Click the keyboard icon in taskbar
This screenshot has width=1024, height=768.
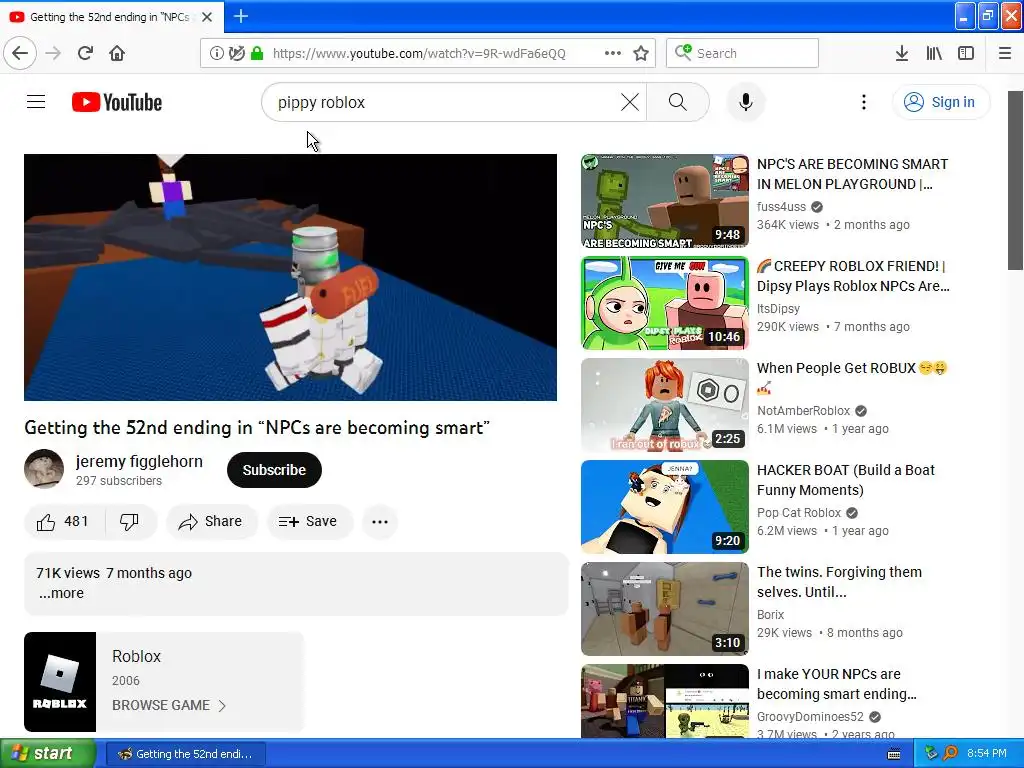(894, 754)
